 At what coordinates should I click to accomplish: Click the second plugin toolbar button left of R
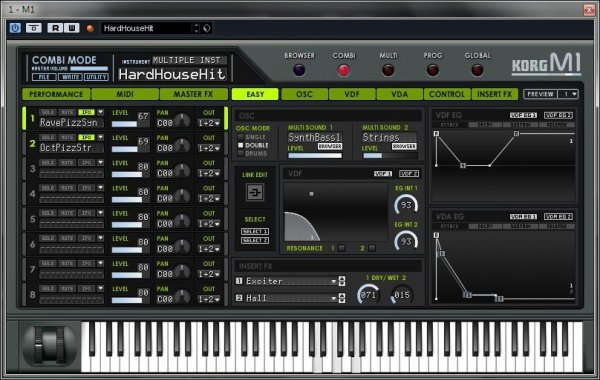point(34,28)
